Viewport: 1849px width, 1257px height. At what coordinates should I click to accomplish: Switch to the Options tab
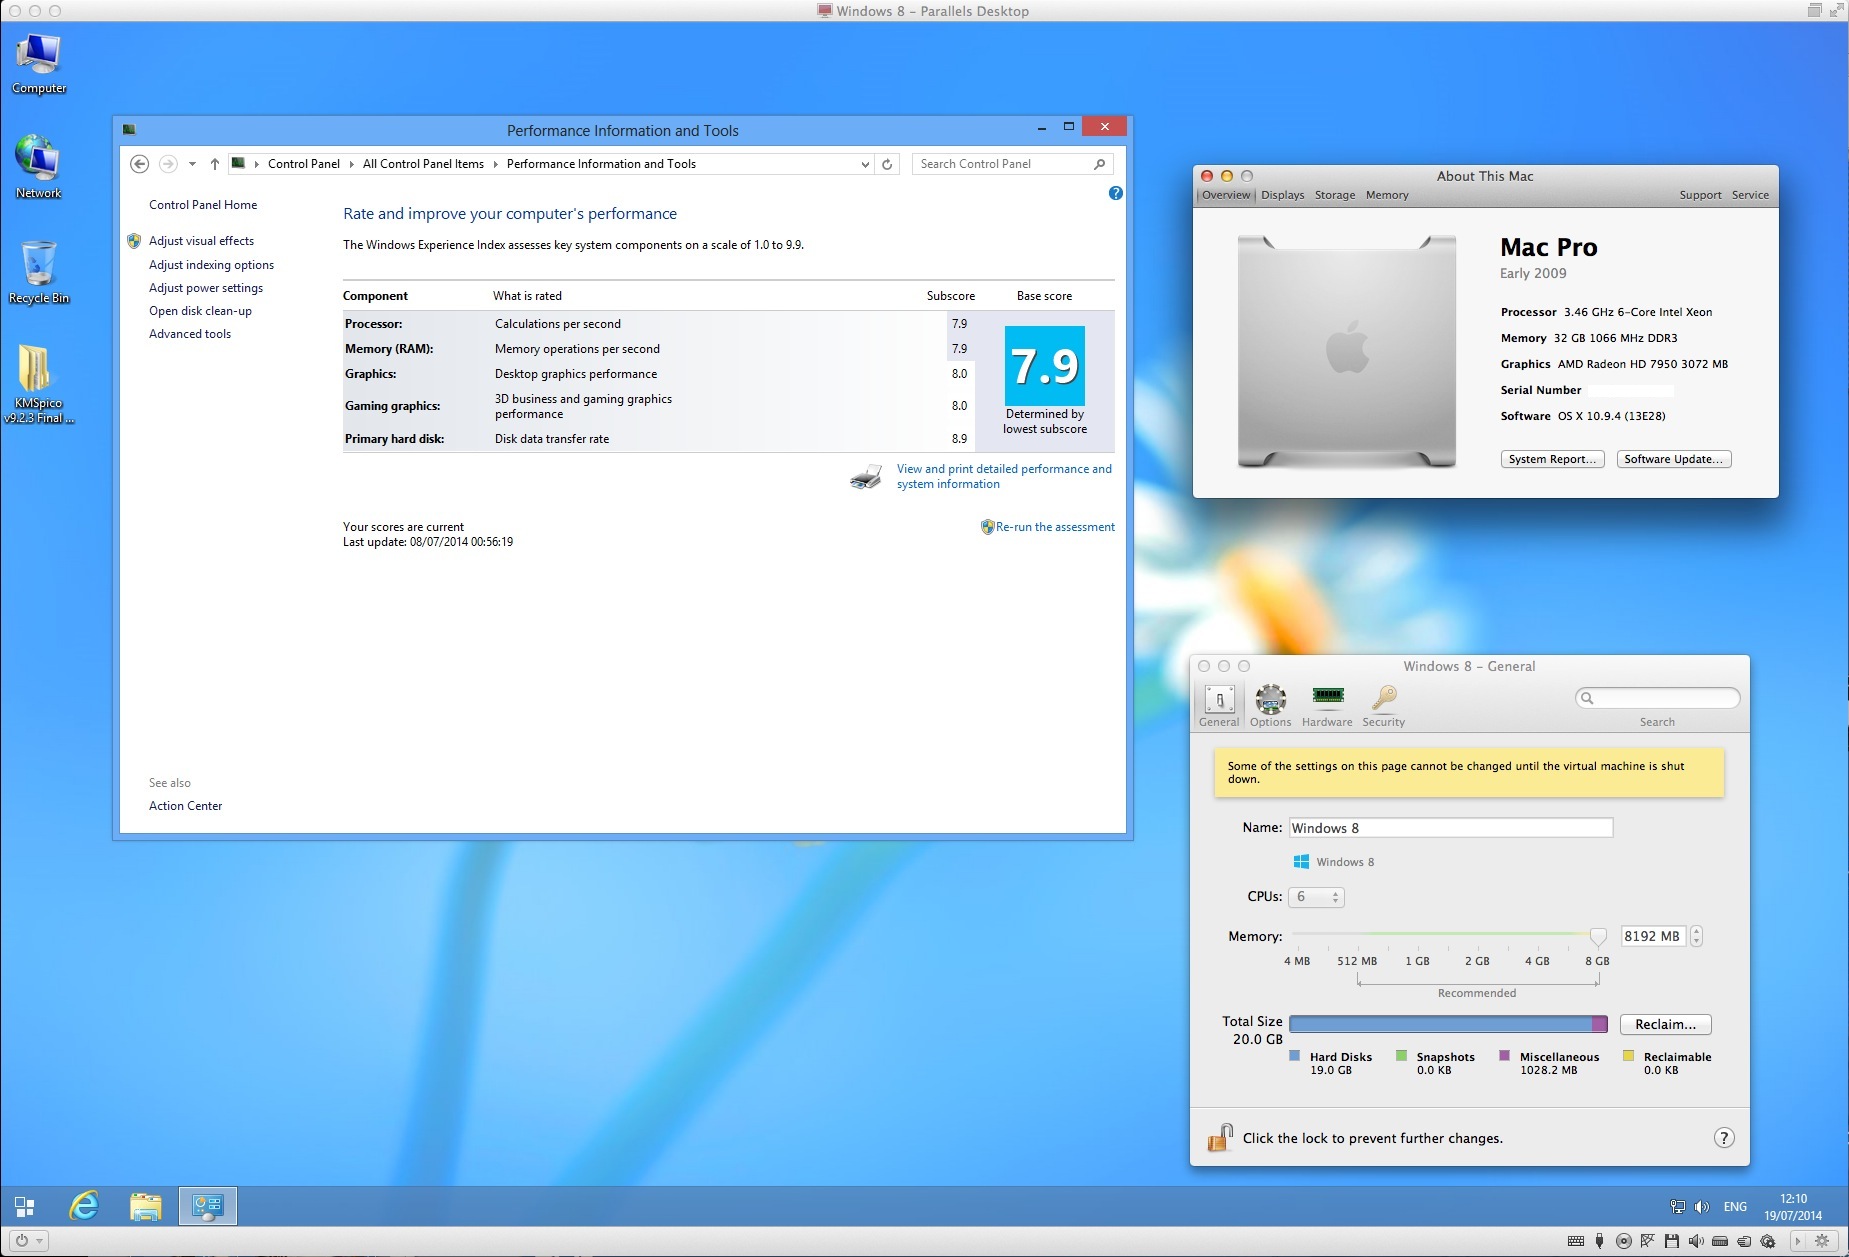(1270, 706)
